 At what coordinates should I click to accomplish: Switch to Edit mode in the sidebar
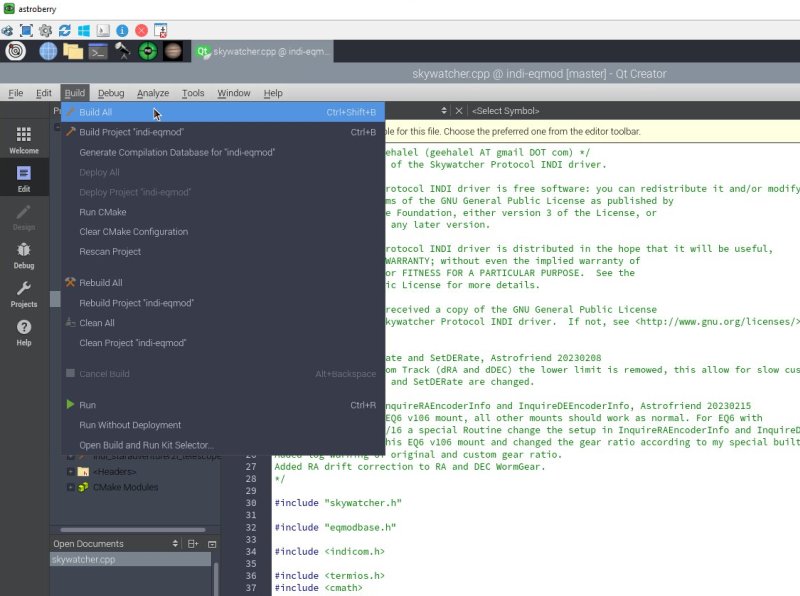click(x=24, y=178)
